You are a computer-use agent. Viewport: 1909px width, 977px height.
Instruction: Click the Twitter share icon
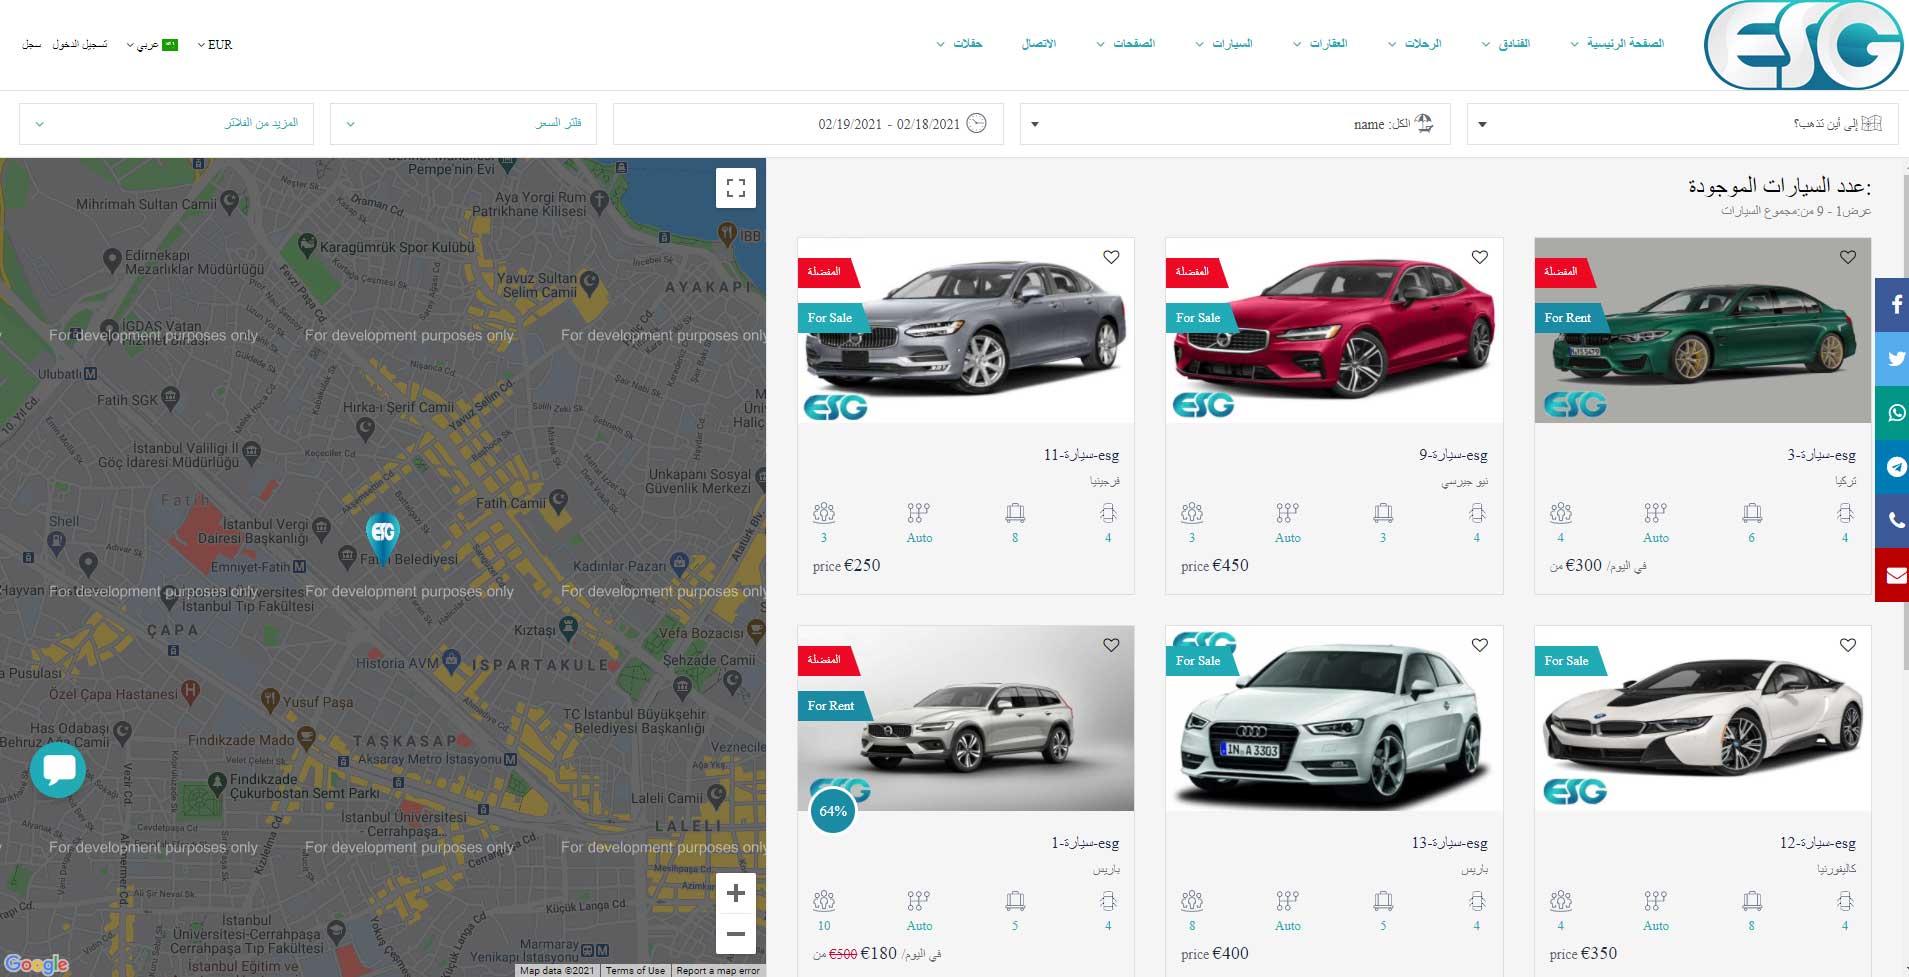[1894, 358]
